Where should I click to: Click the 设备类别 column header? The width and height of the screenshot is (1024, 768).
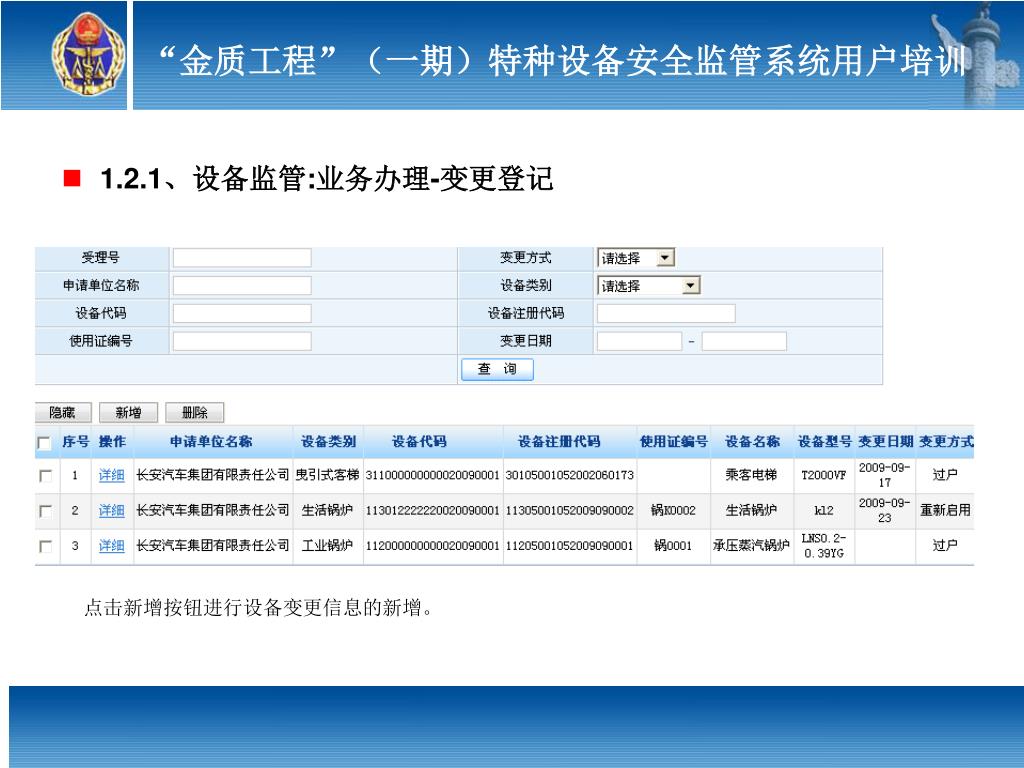(x=328, y=441)
